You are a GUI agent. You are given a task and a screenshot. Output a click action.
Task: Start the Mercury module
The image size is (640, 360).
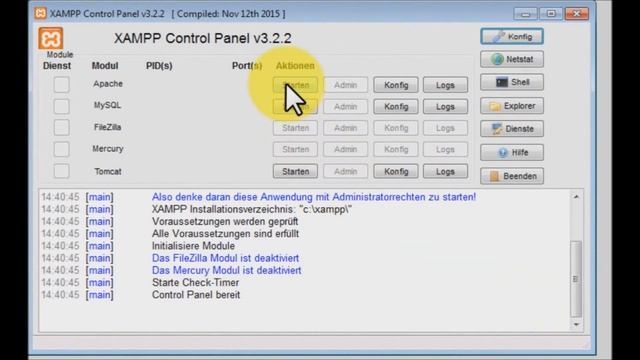click(x=296, y=149)
